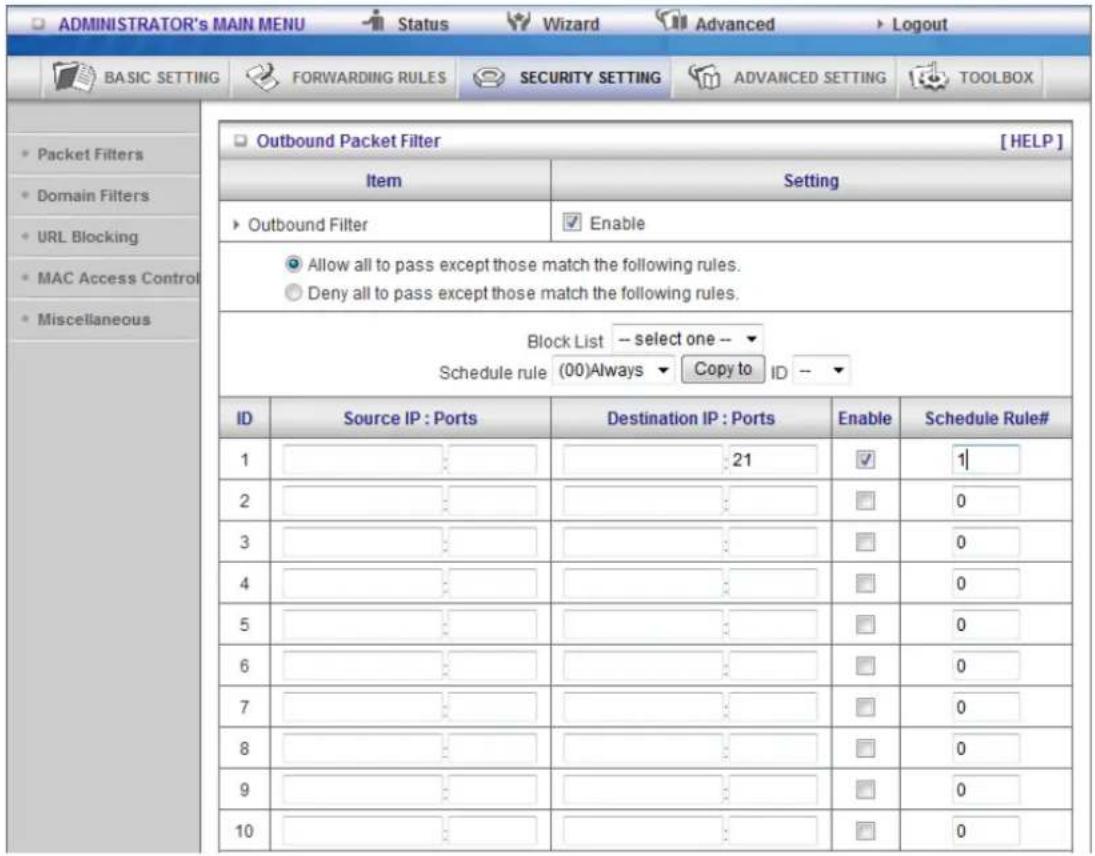Select Allow all to pass radio option
Screen dimensions: 1095x856
pyautogui.click(x=293, y=265)
